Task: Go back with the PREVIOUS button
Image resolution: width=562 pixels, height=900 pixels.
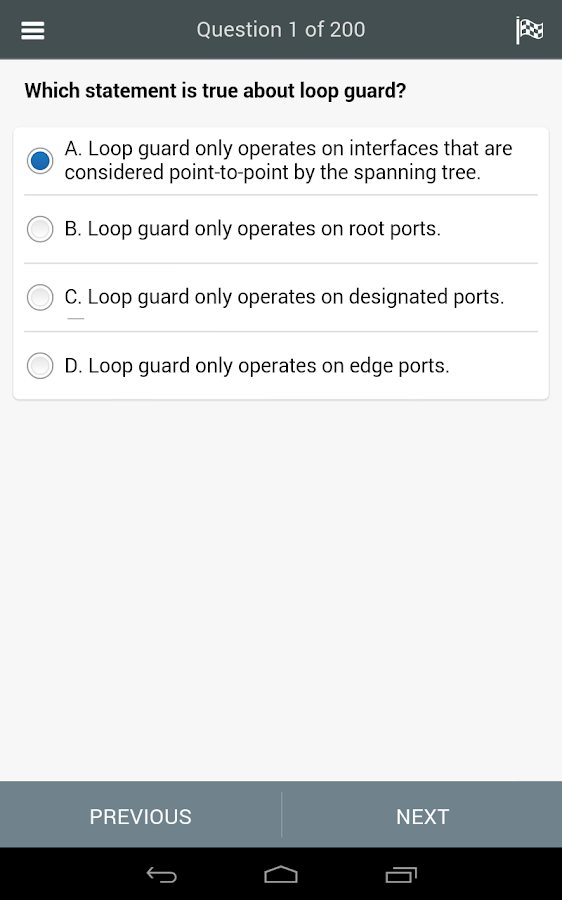Action: click(141, 816)
